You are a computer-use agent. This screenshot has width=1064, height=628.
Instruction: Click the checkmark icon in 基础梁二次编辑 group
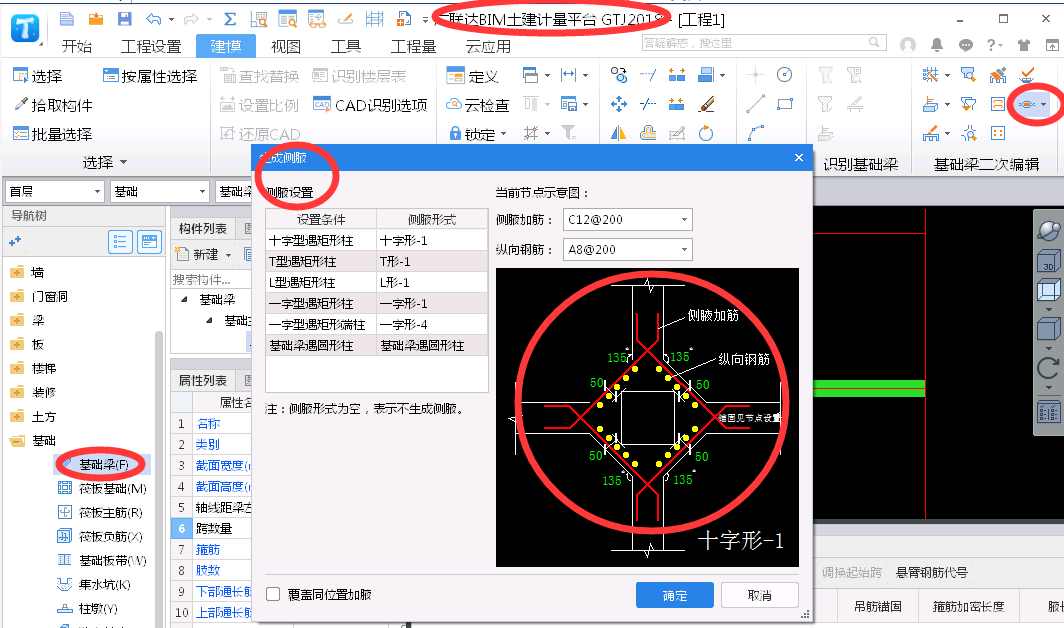click(x=1027, y=75)
